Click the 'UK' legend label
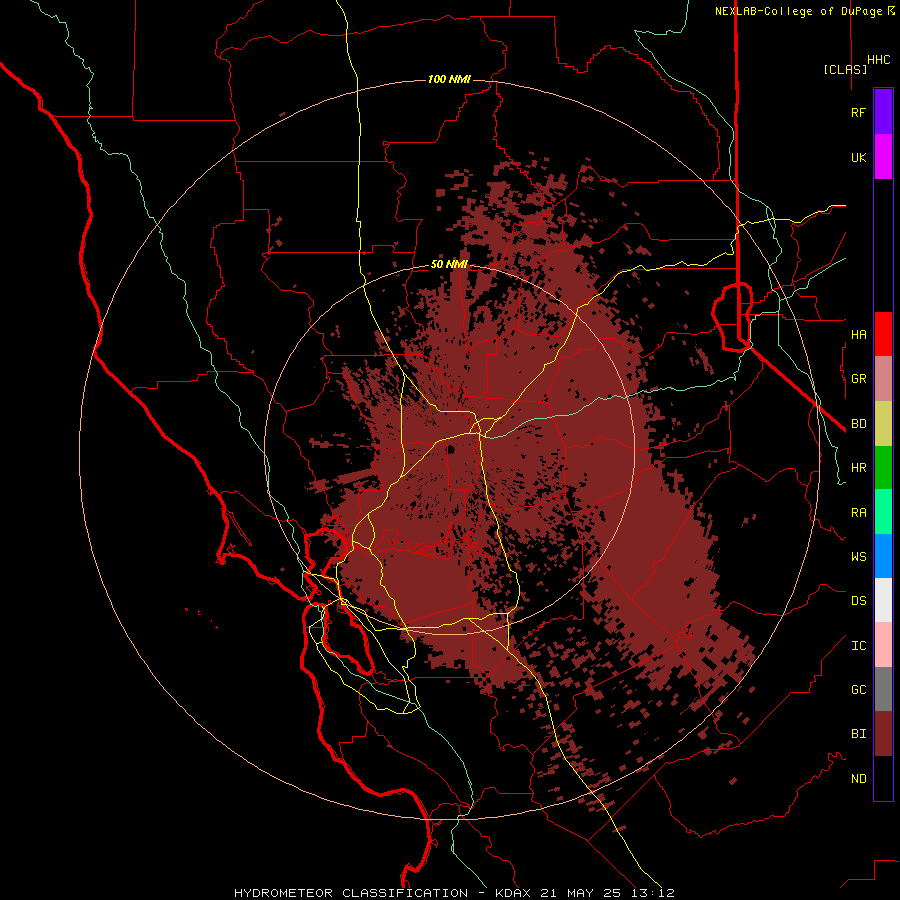Screen dimensions: 900x900 (x=859, y=157)
